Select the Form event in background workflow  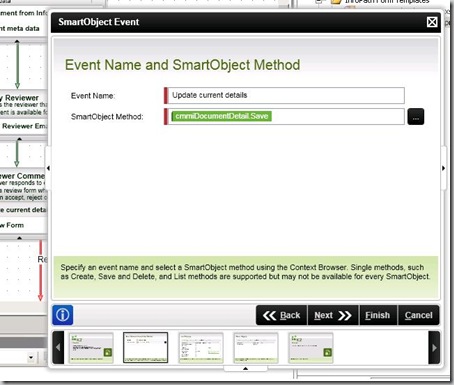click(23, 225)
